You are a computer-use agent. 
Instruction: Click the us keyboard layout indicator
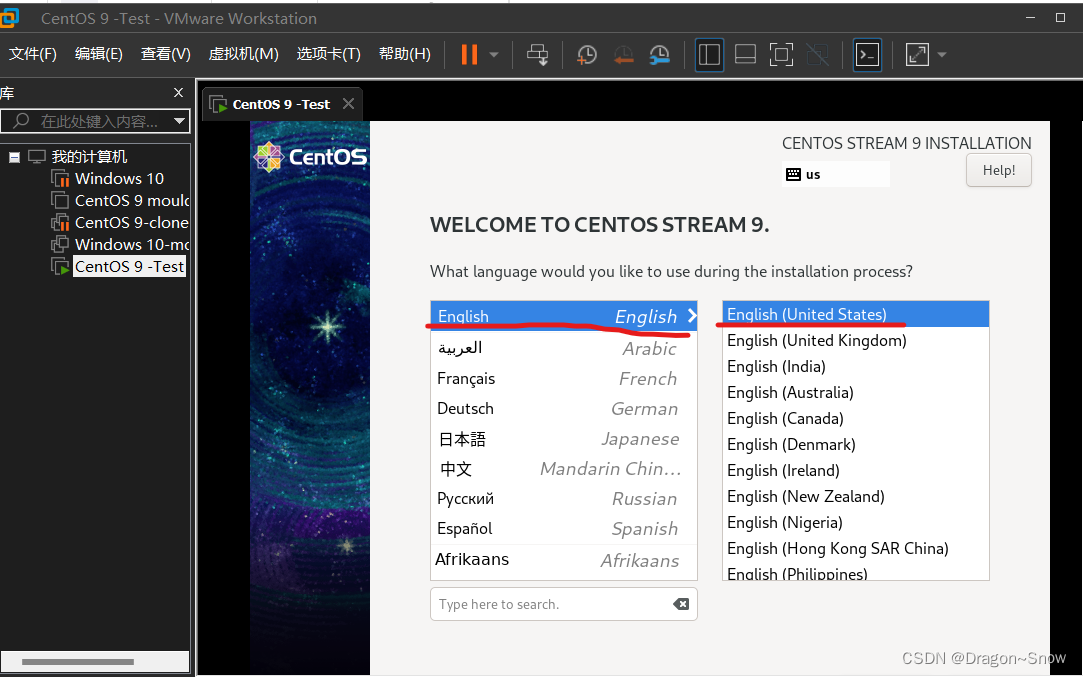click(x=836, y=174)
